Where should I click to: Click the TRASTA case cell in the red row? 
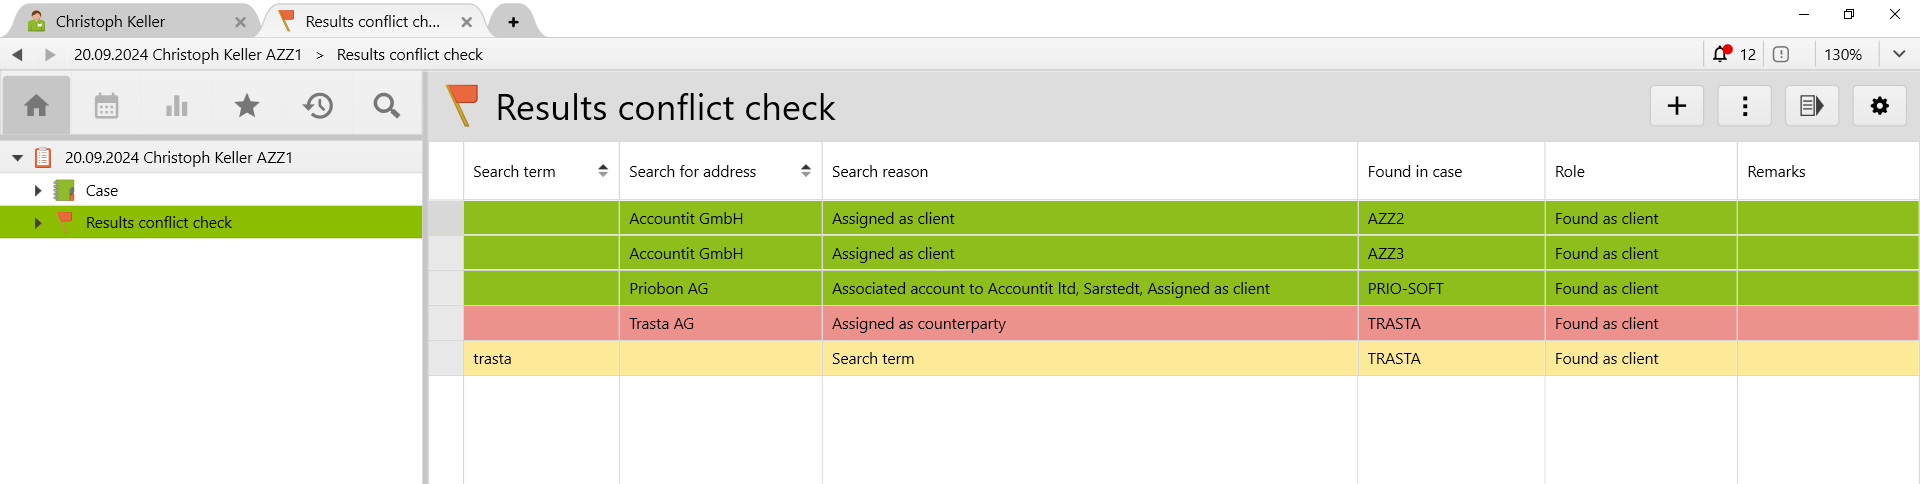(x=1451, y=323)
